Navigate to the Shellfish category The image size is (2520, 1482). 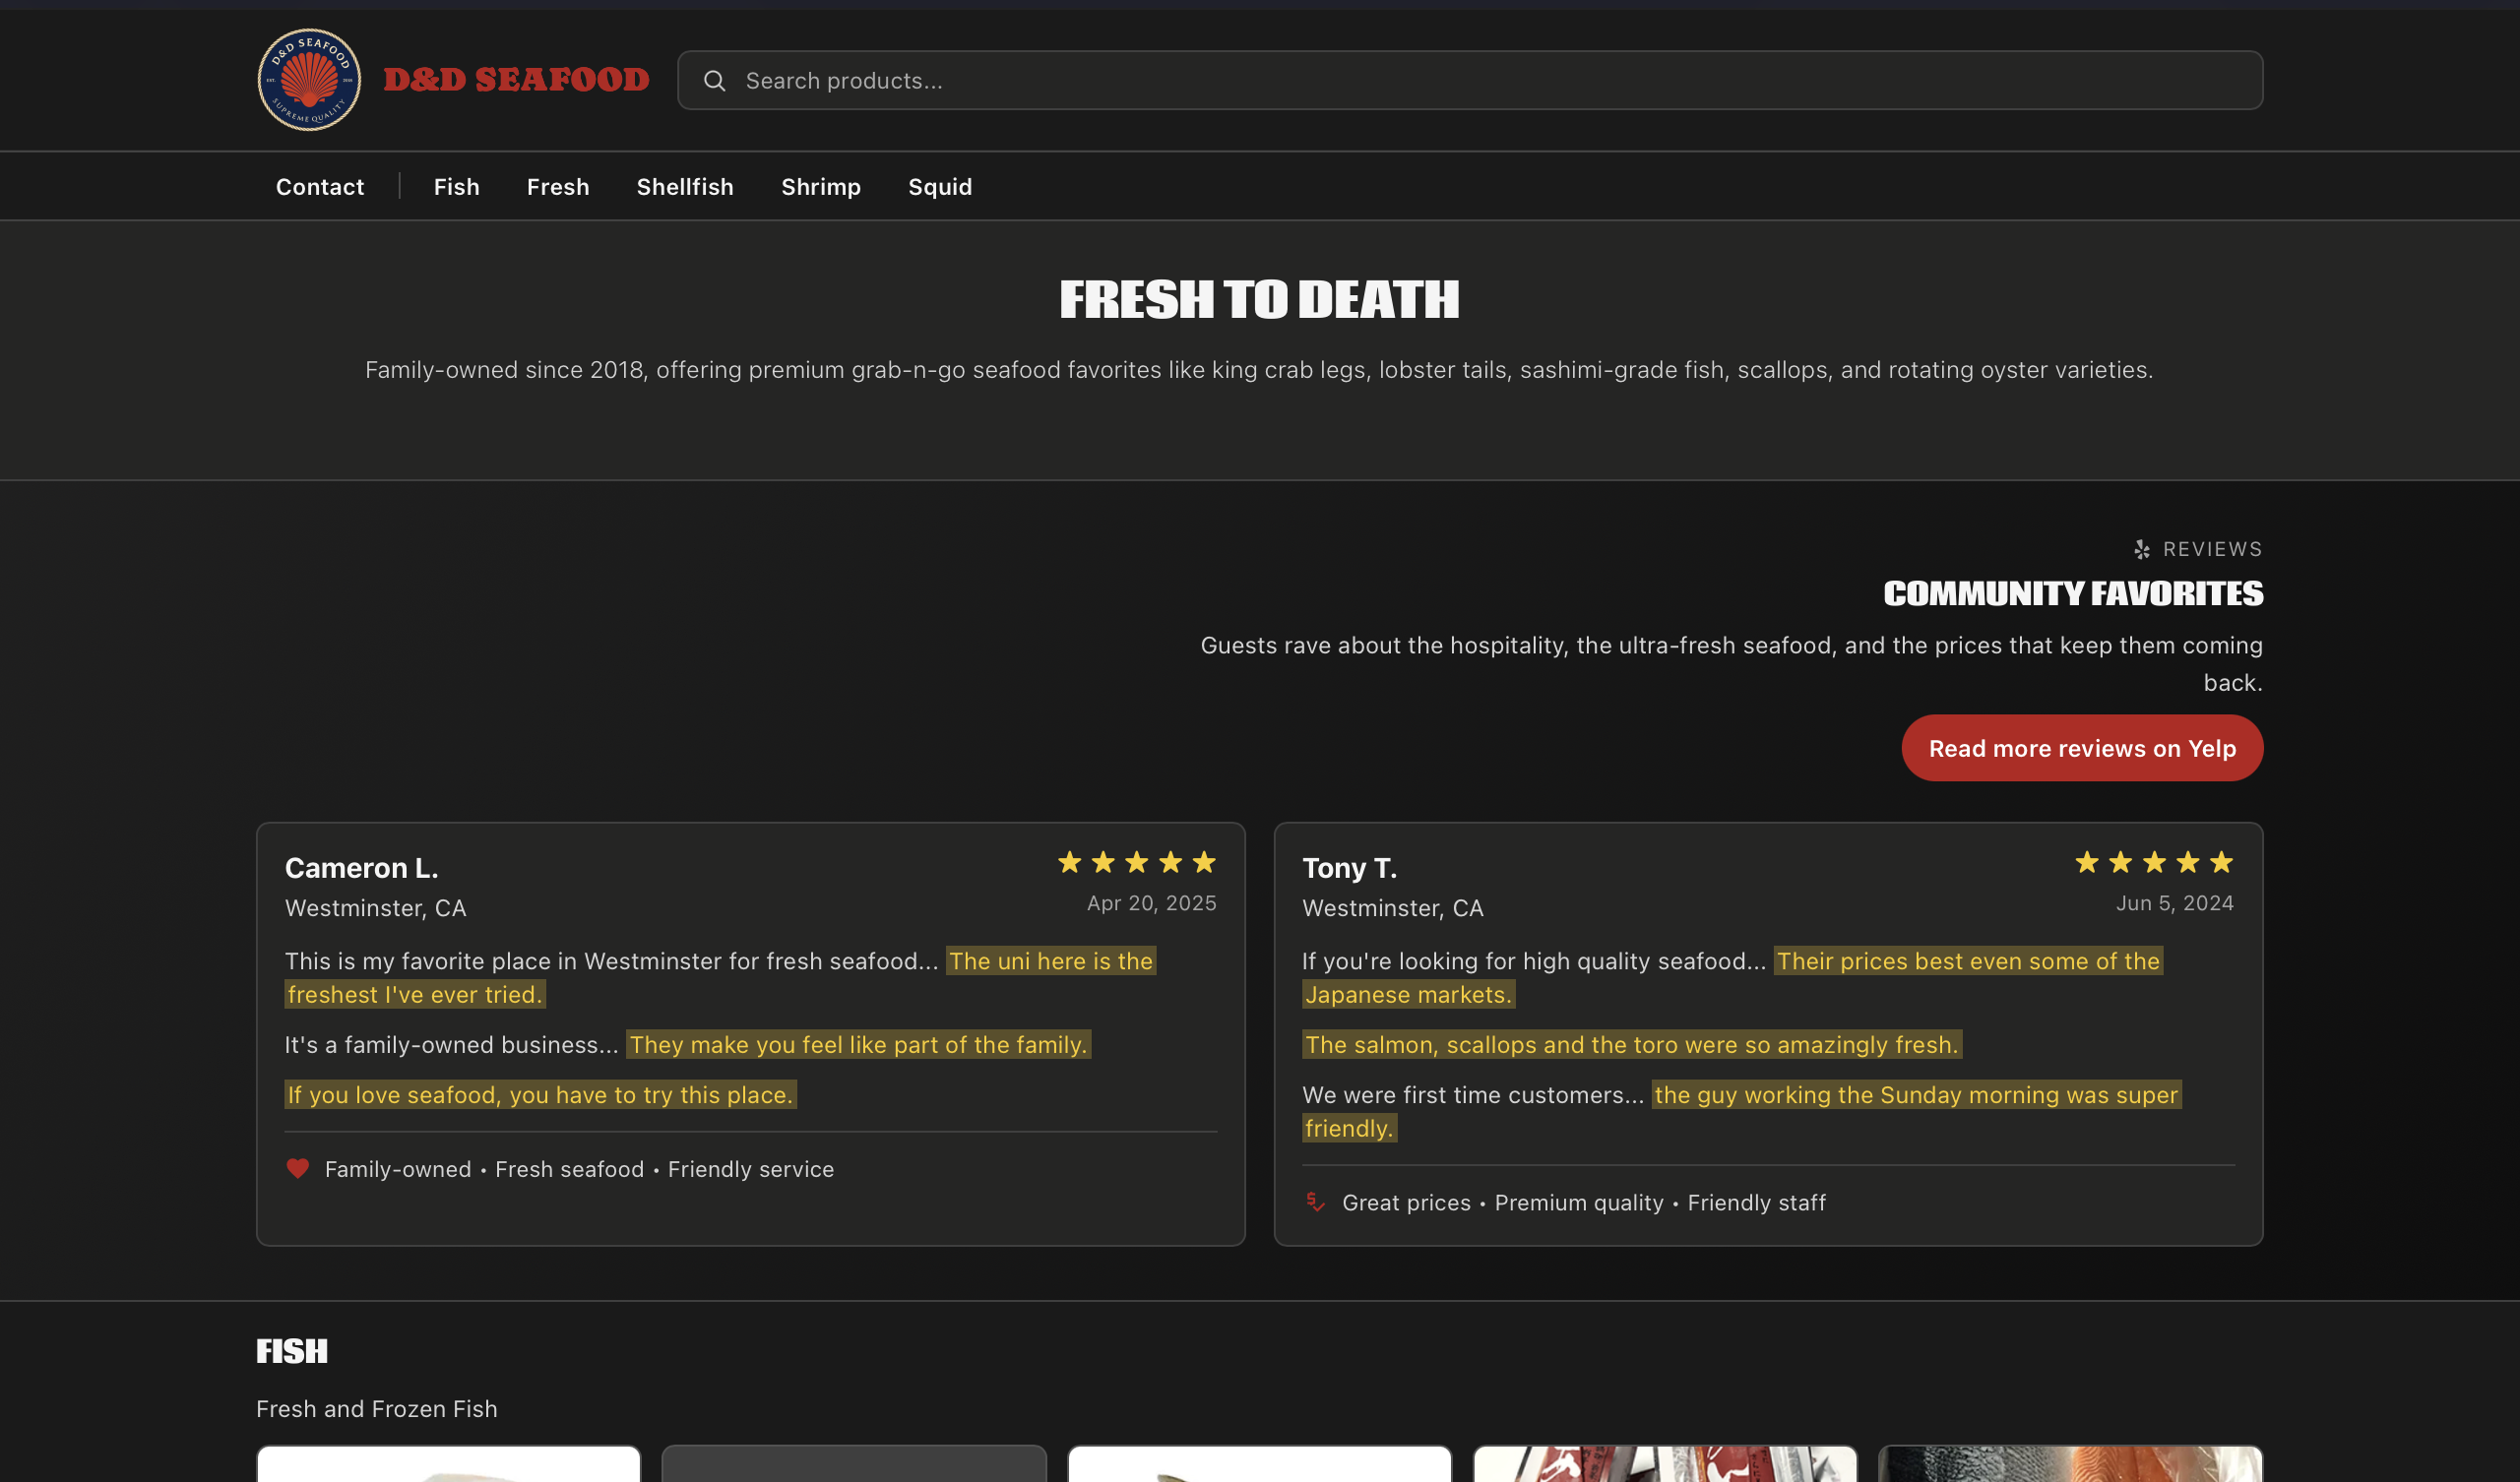[x=685, y=187]
